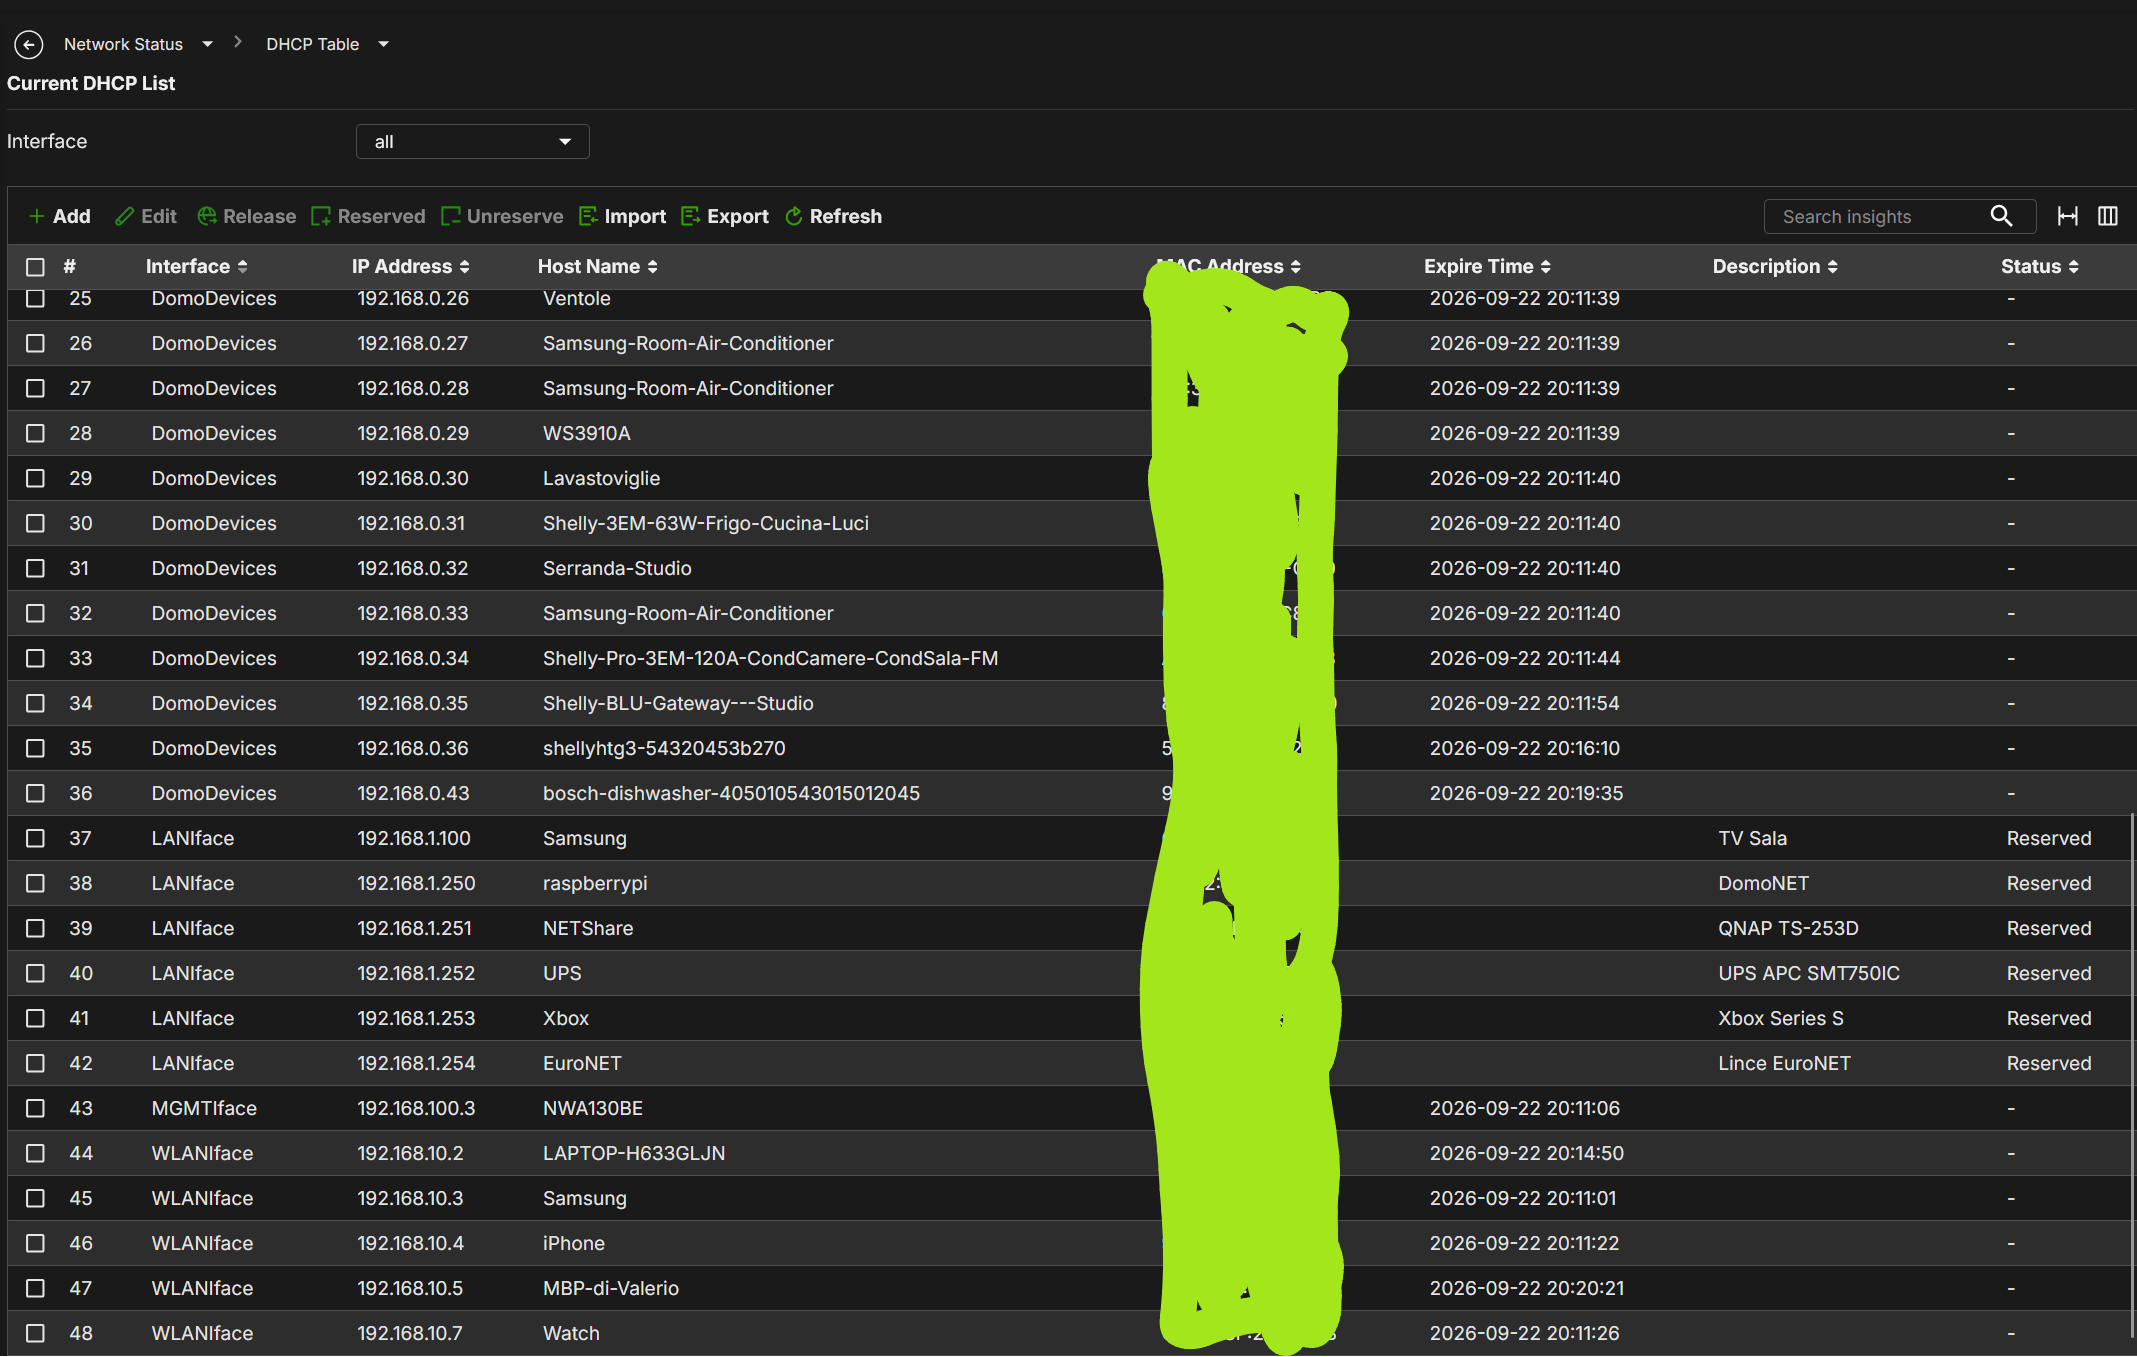Screen dimensions: 2137x1357
Task: Check the NWA130BE row checkbox
Action: pos(36,1108)
